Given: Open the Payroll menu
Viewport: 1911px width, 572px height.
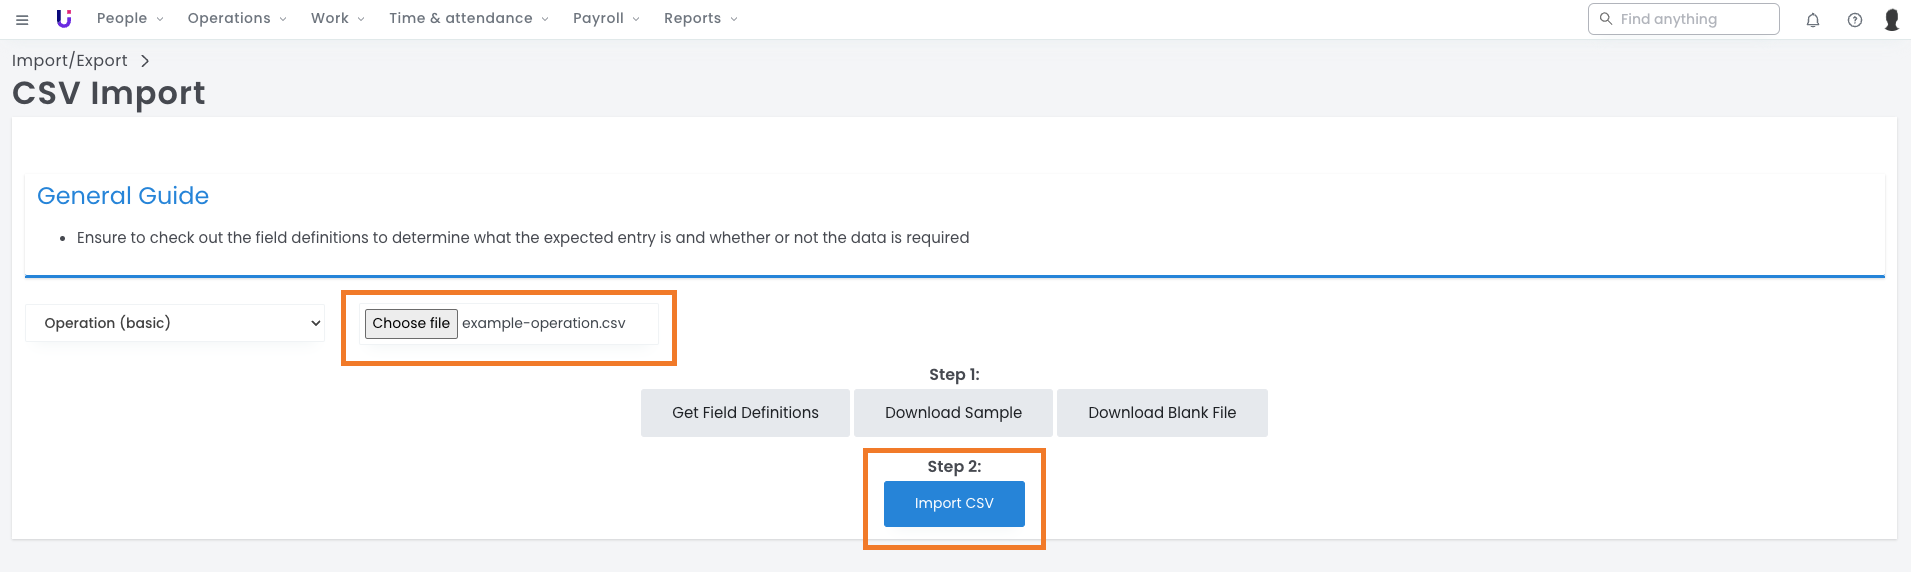Looking at the screenshot, I should (x=606, y=19).
